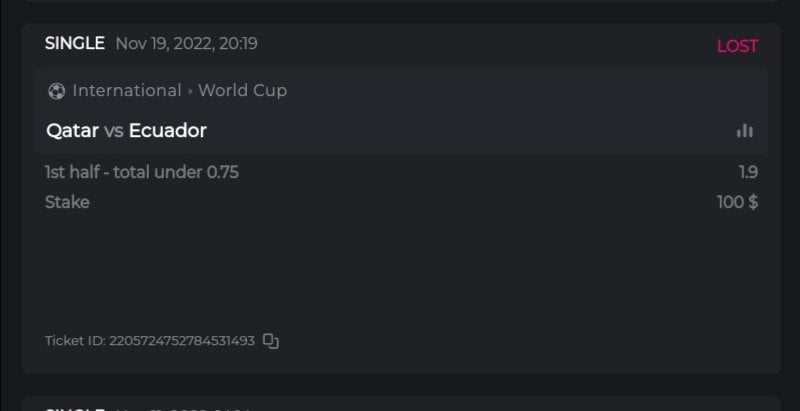Viewport: 800px width, 411px height.
Task: Open match statistics bar chart icon
Action: (x=744, y=131)
